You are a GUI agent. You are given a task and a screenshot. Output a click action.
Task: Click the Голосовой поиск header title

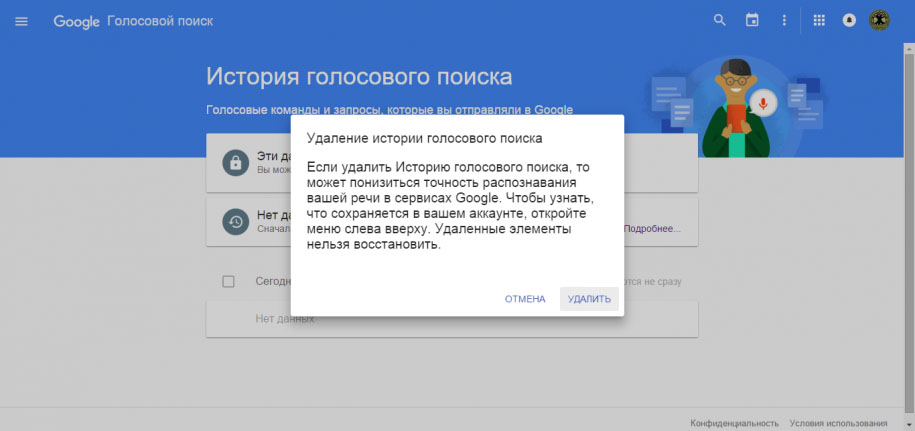[160, 22]
